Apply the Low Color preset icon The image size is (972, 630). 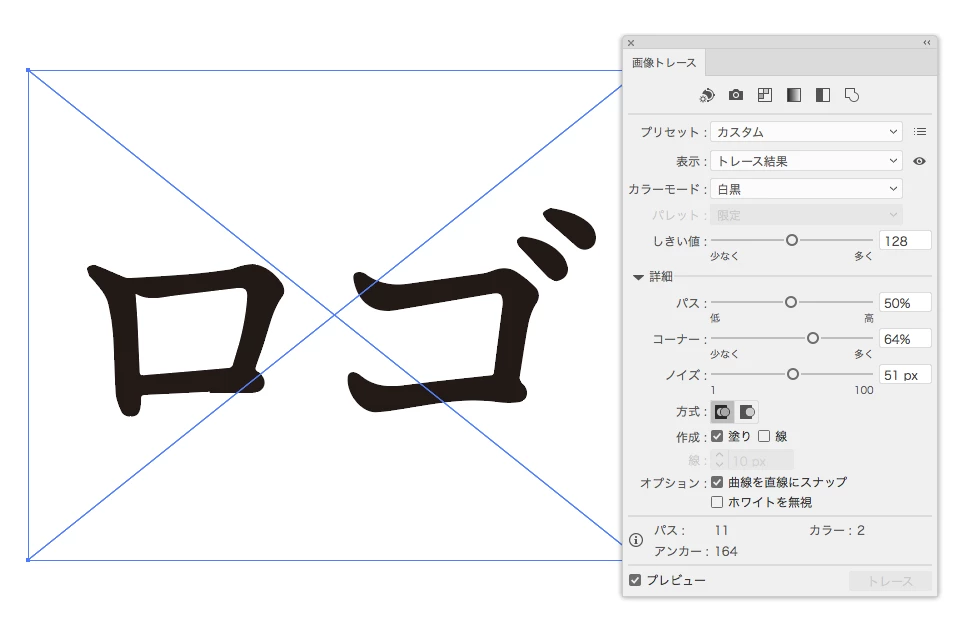point(765,95)
